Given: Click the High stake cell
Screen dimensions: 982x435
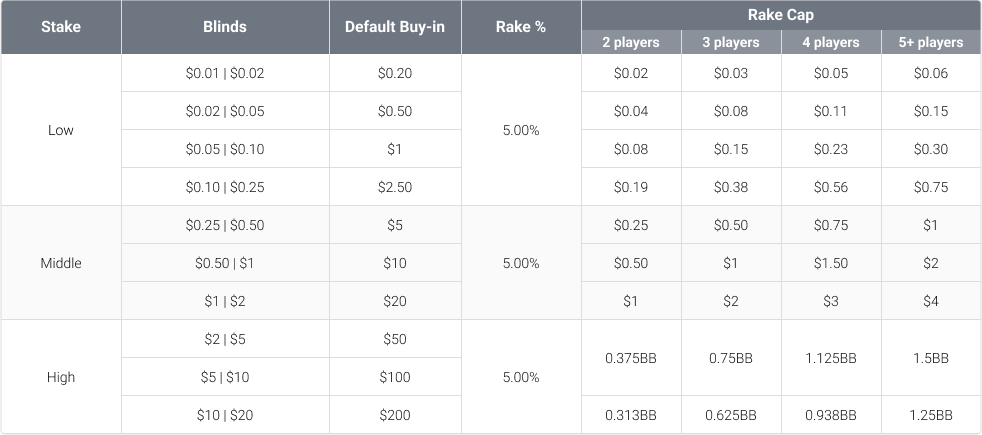Looking at the screenshot, I should pos(61,377).
